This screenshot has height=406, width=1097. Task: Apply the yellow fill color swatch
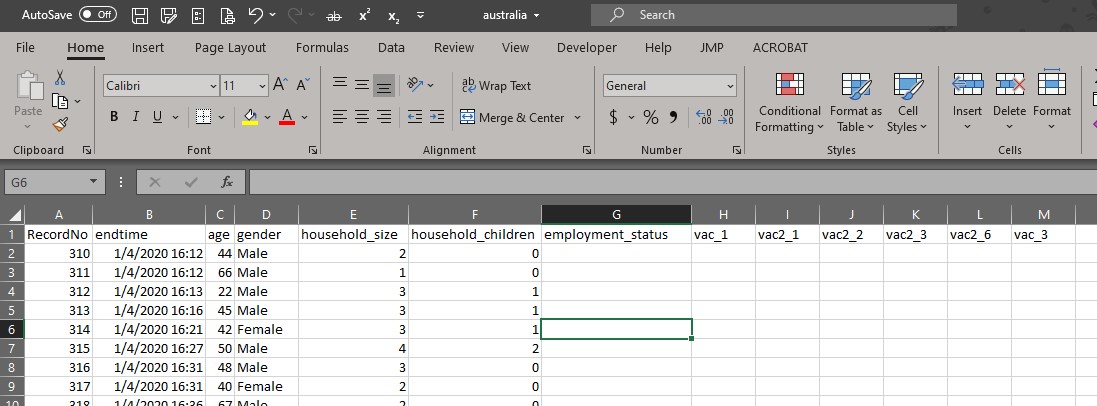pyautogui.click(x=250, y=117)
